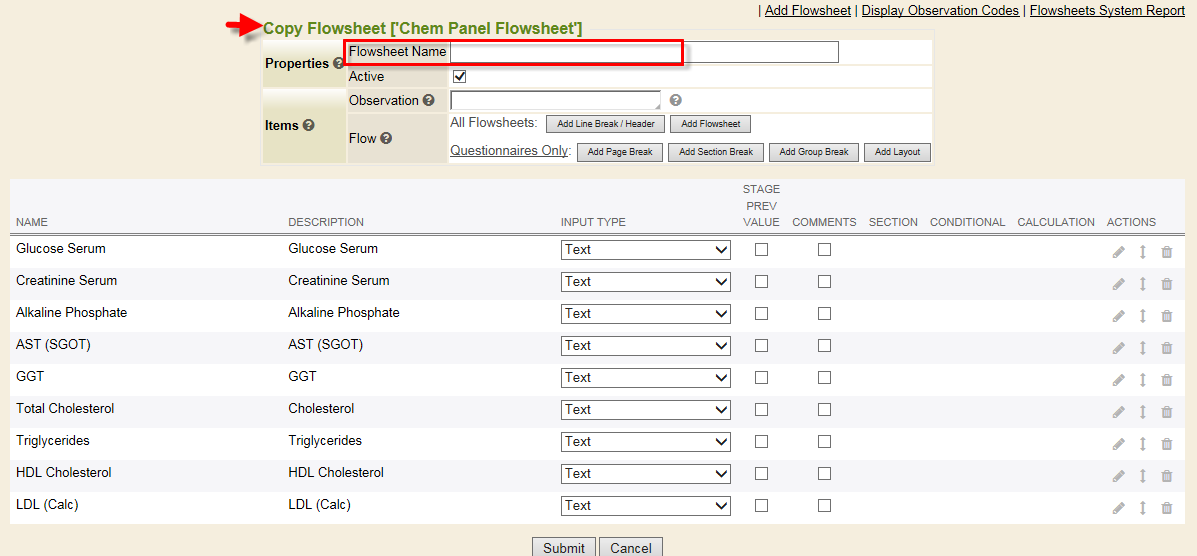1197x556 pixels.
Task: Click the help icon beside Properties
Action: 338,64
